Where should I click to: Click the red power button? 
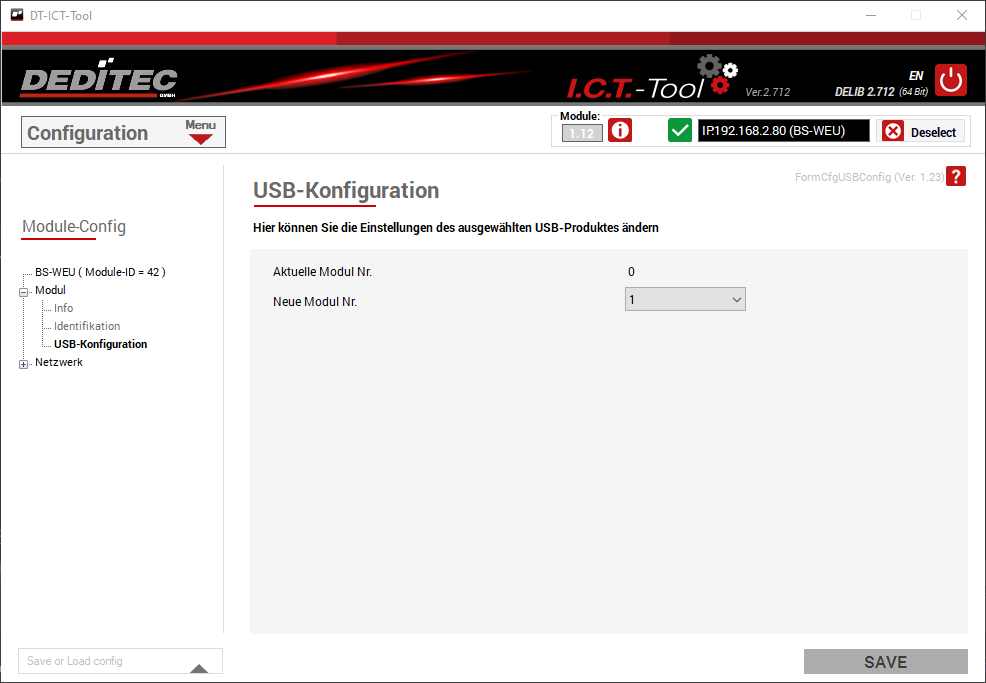pos(951,80)
